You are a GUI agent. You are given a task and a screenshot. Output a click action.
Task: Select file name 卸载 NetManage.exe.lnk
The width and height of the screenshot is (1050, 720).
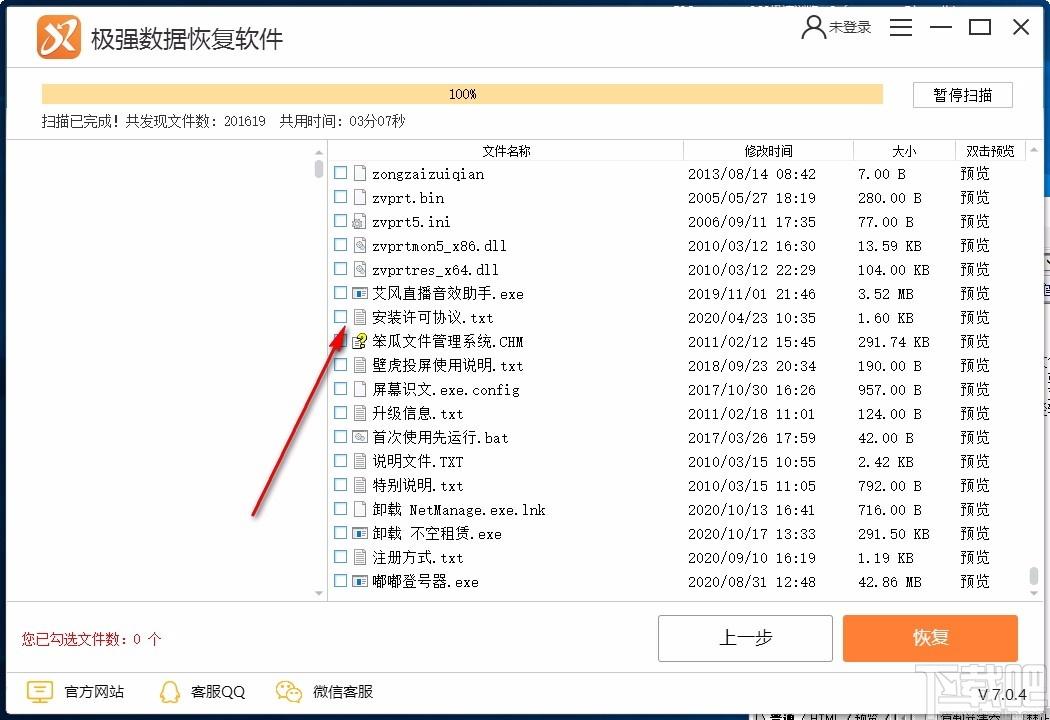459,510
